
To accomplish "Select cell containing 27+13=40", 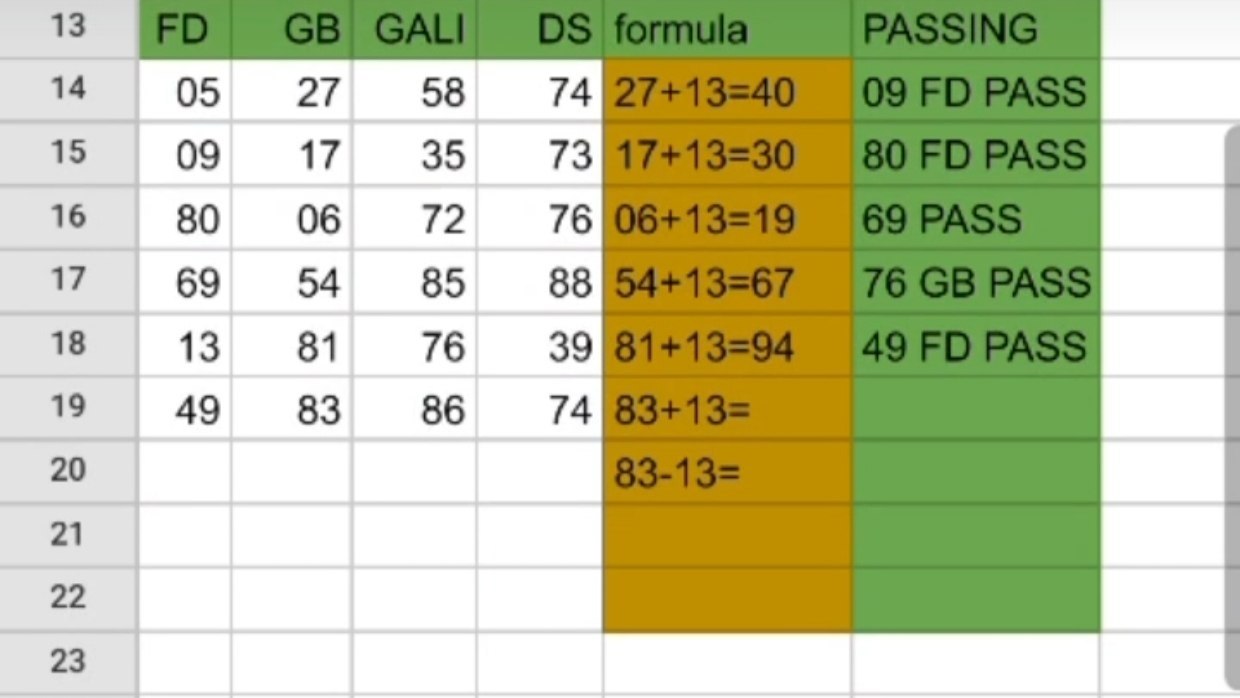I will coord(728,91).
